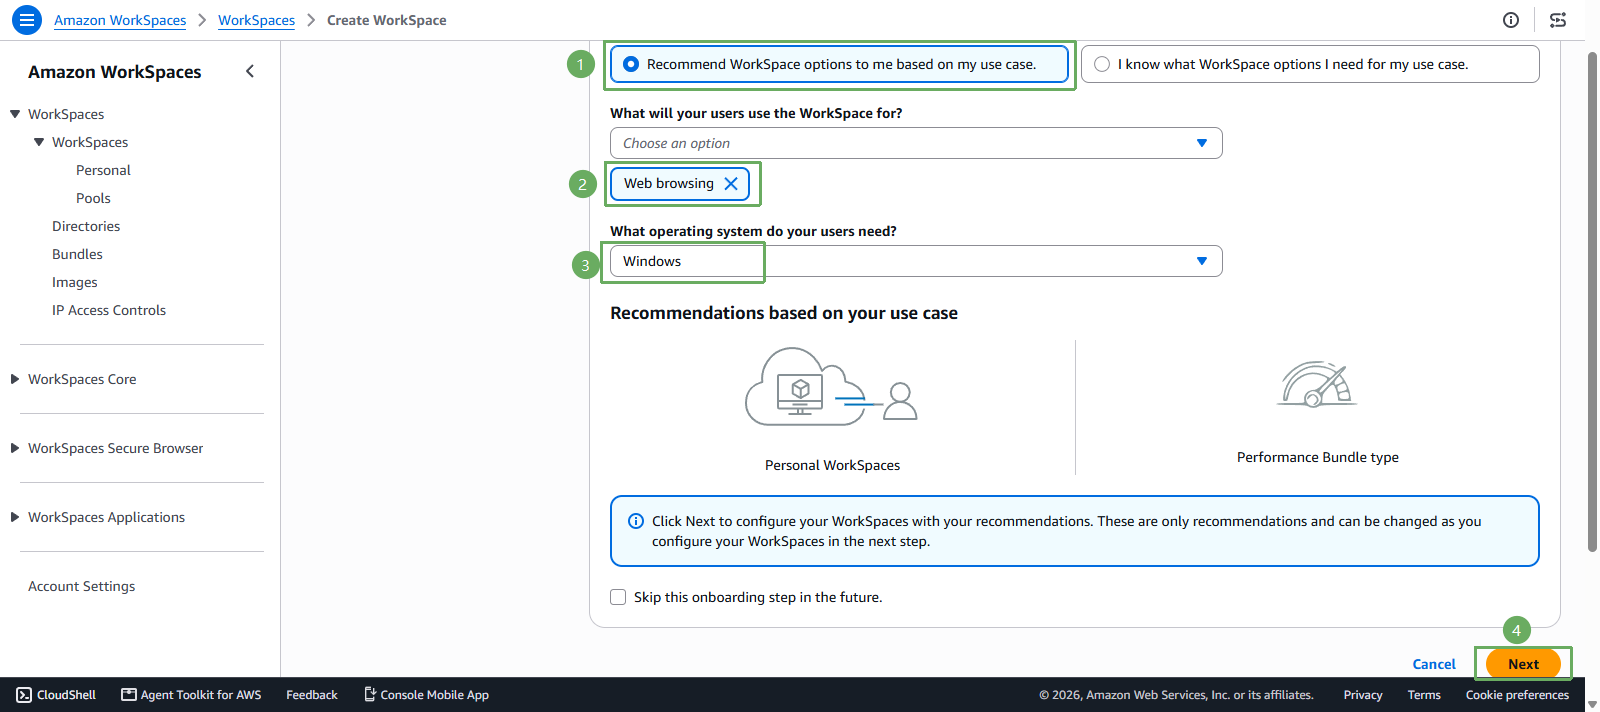Open Cookie preferences in footer
This screenshot has width=1600, height=712.
pyautogui.click(x=1517, y=695)
